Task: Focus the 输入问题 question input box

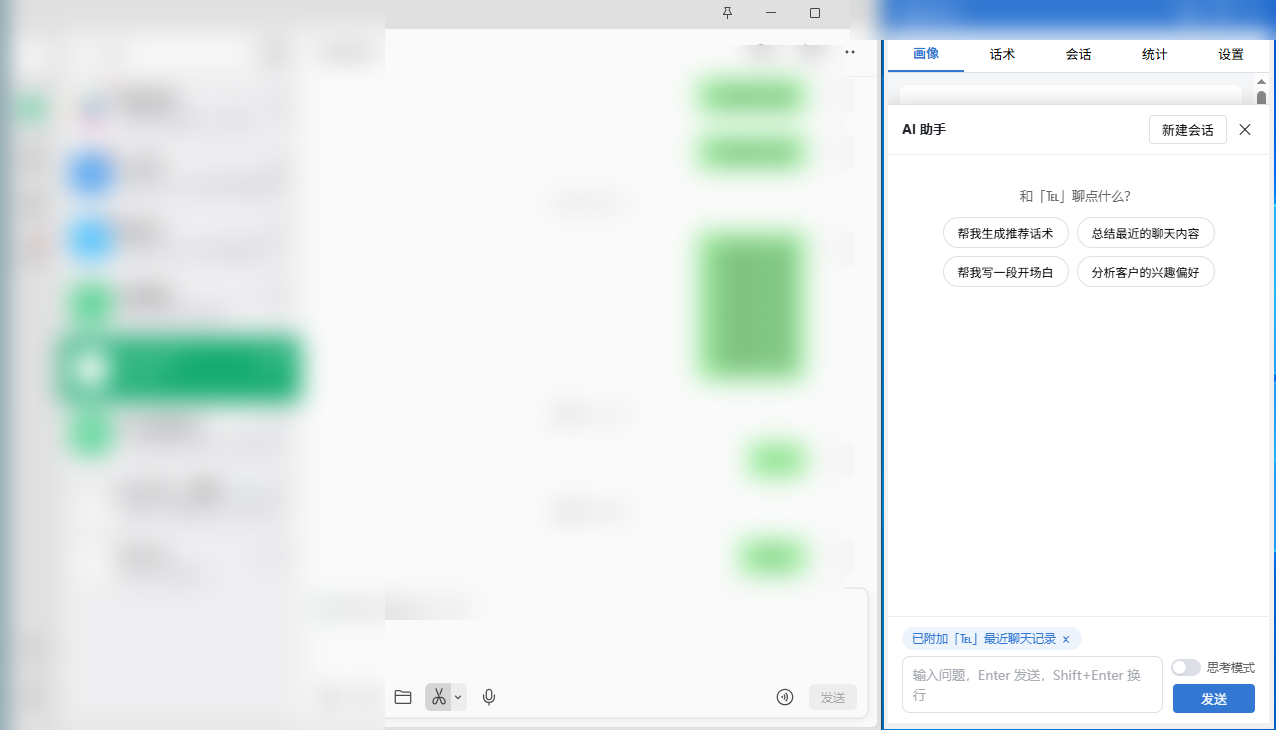Action: [x=1032, y=685]
